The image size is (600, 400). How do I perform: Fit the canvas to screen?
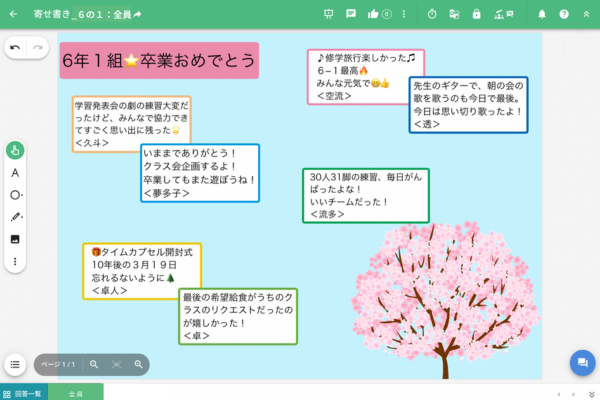pyautogui.click(x=116, y=364)
